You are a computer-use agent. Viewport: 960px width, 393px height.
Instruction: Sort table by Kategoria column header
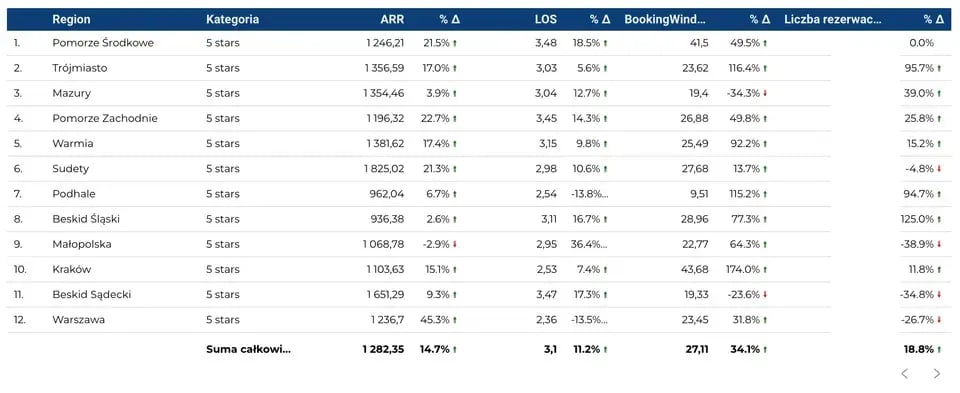coord(233,19)
